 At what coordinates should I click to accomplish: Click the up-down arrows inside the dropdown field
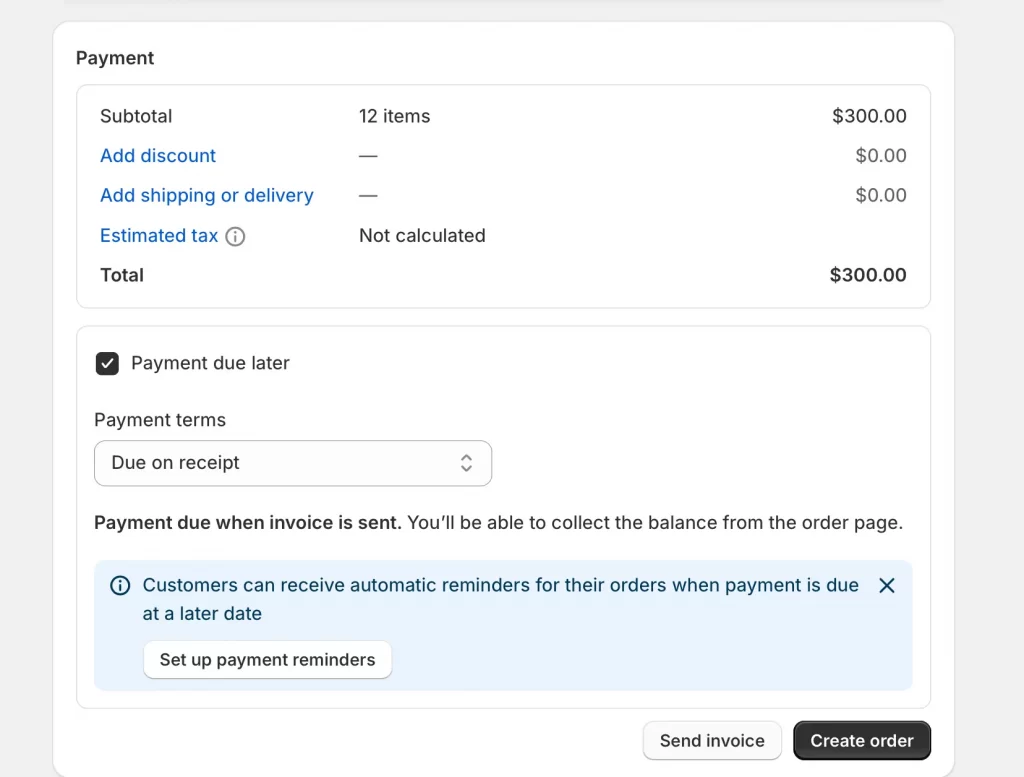pyautogui.click(x=467, y=463)
